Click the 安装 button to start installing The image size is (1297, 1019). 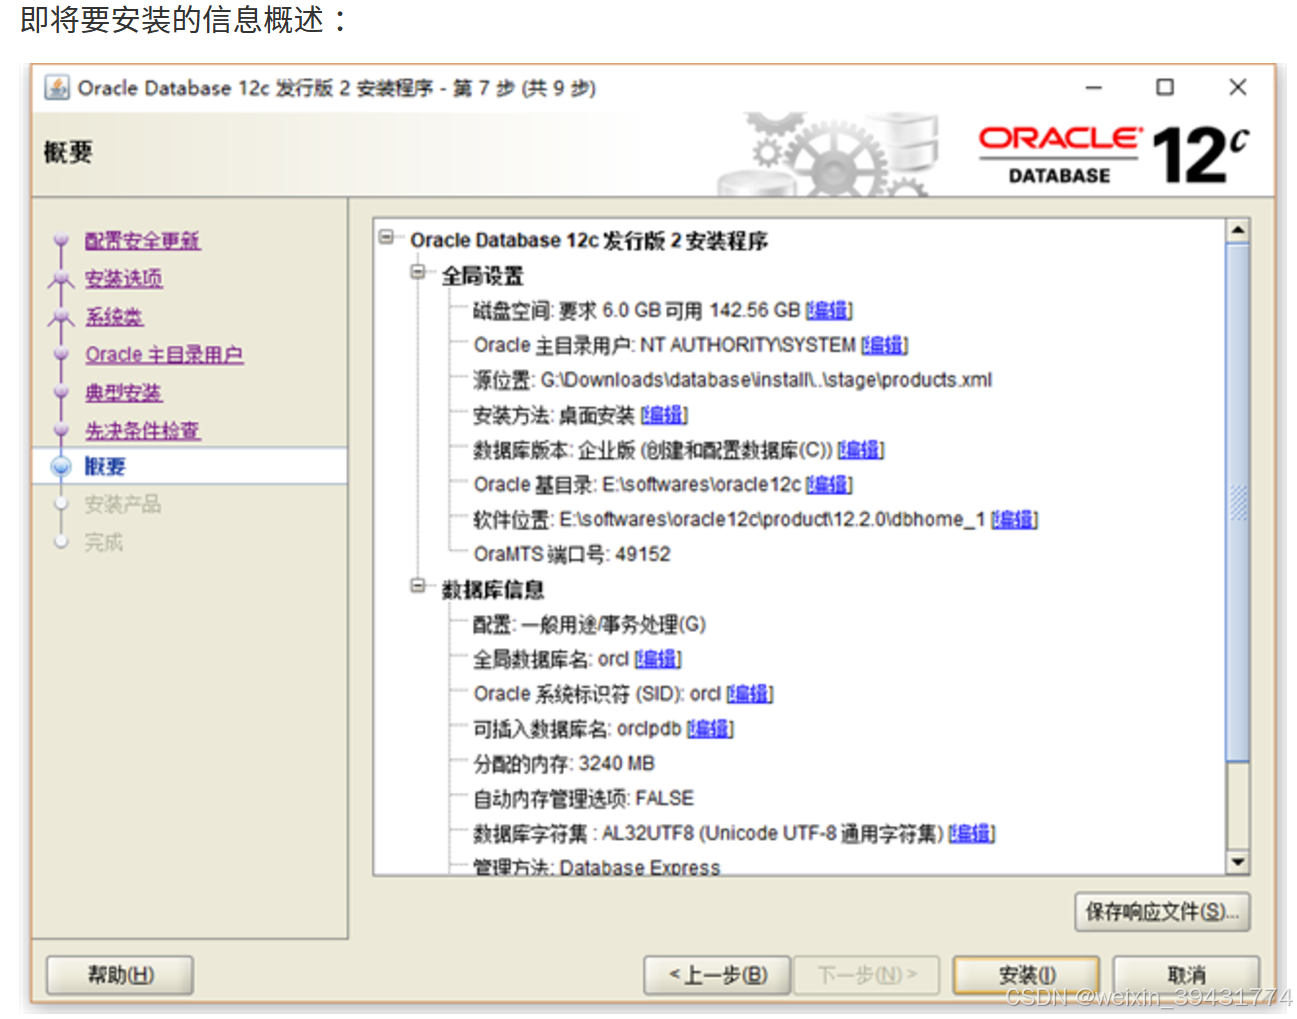(x=1023, y=974)
